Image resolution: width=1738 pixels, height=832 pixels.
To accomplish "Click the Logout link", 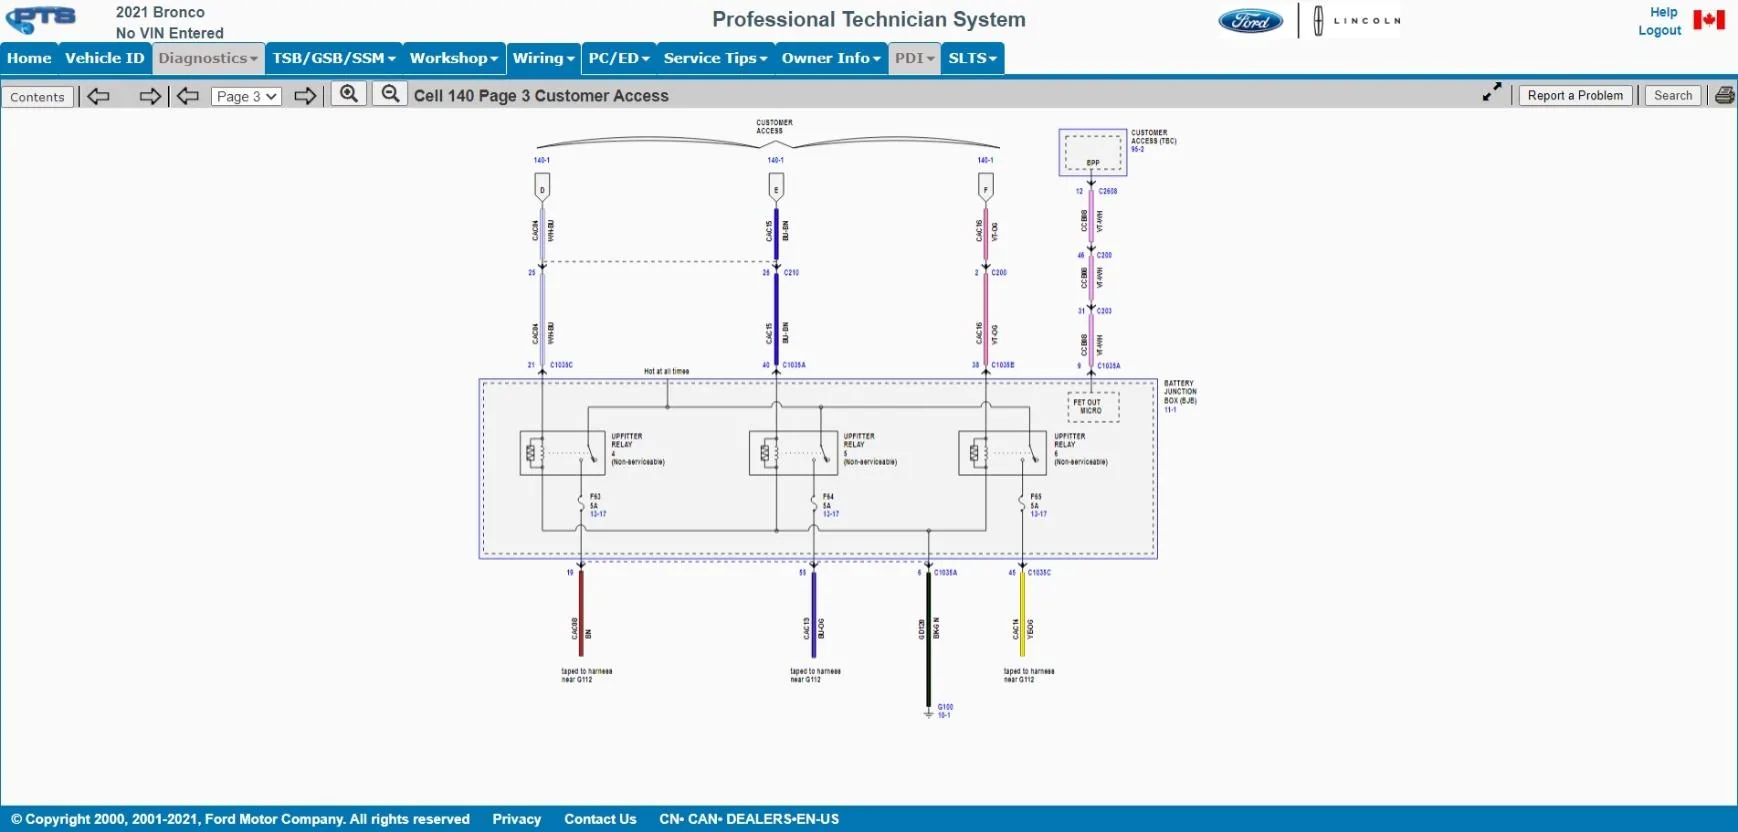I will coord(1659,30).
